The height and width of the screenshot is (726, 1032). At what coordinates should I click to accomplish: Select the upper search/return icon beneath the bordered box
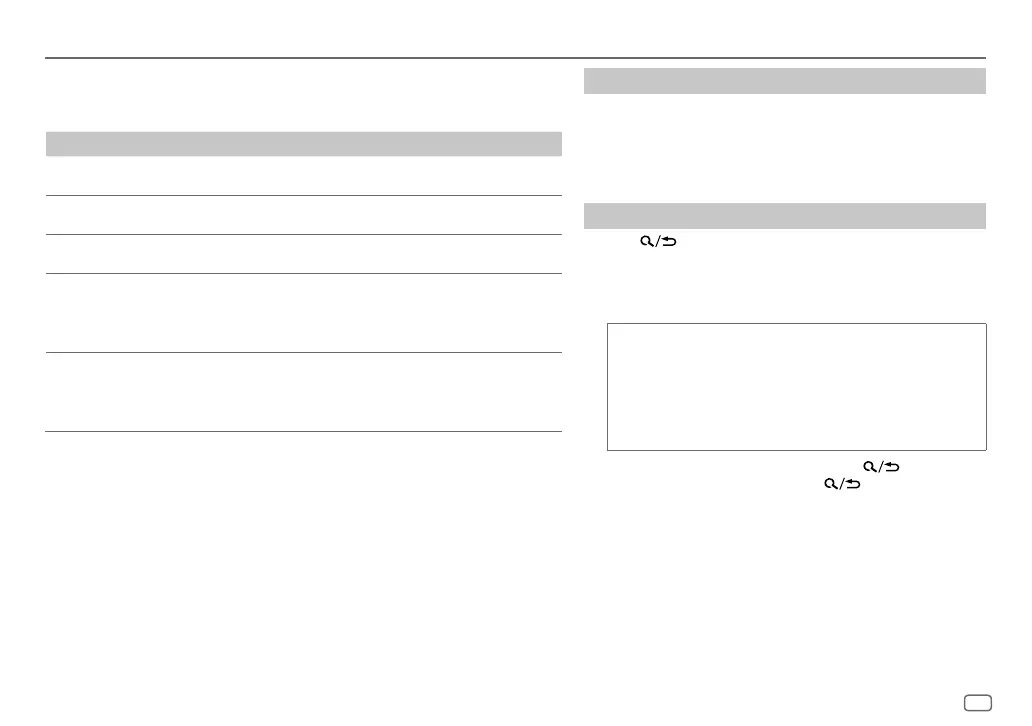(x=881, y=467)
